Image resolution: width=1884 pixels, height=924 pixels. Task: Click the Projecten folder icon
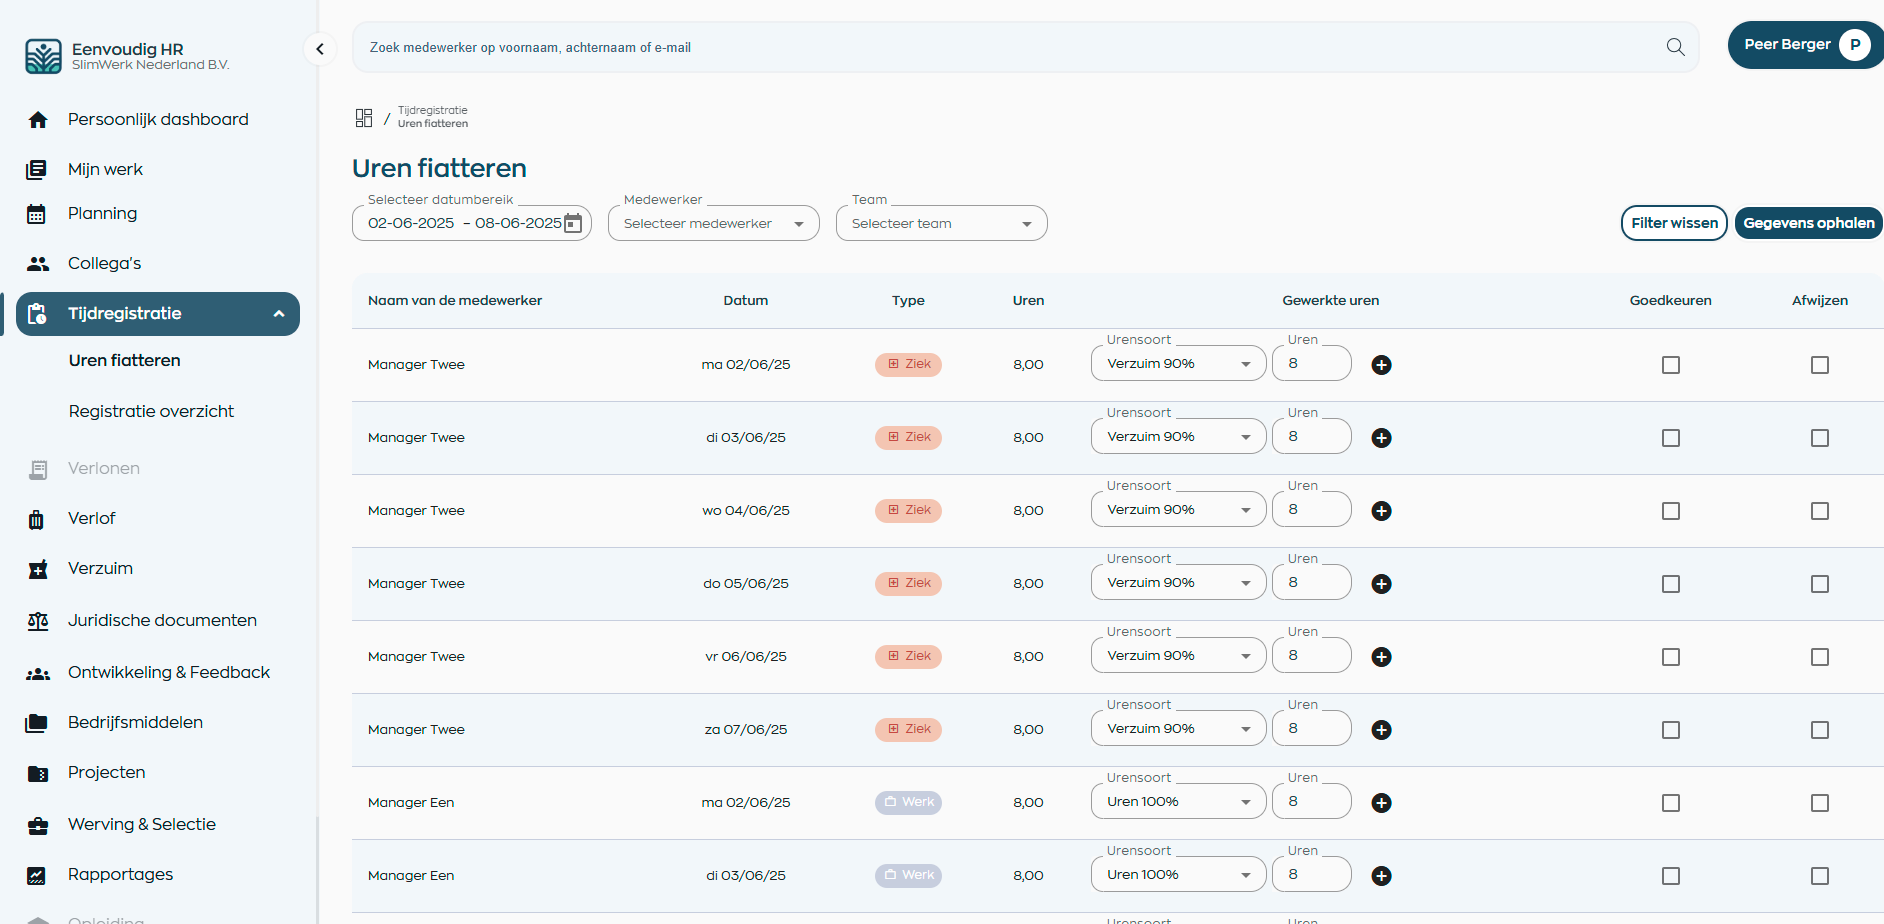pos(38,773)
